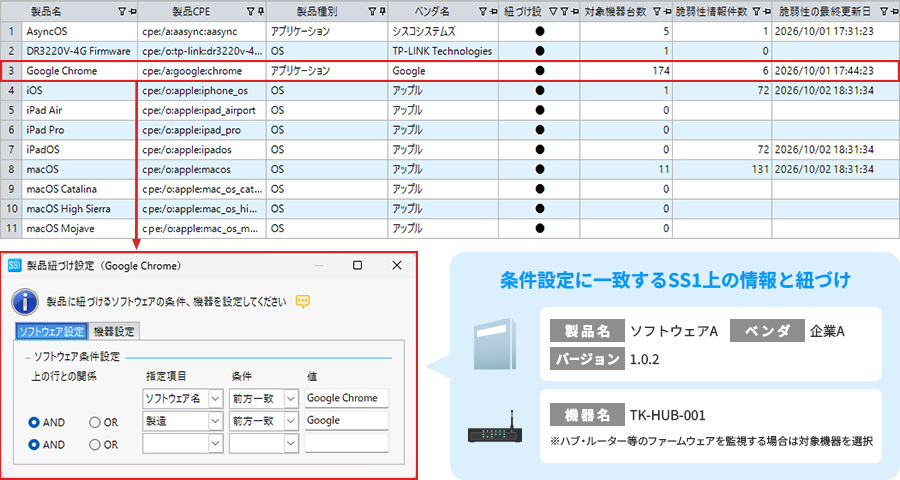Screen dimensions: 900x480
Task: Open the filter for the 製品種別 column
Action: tap(372, 11)
